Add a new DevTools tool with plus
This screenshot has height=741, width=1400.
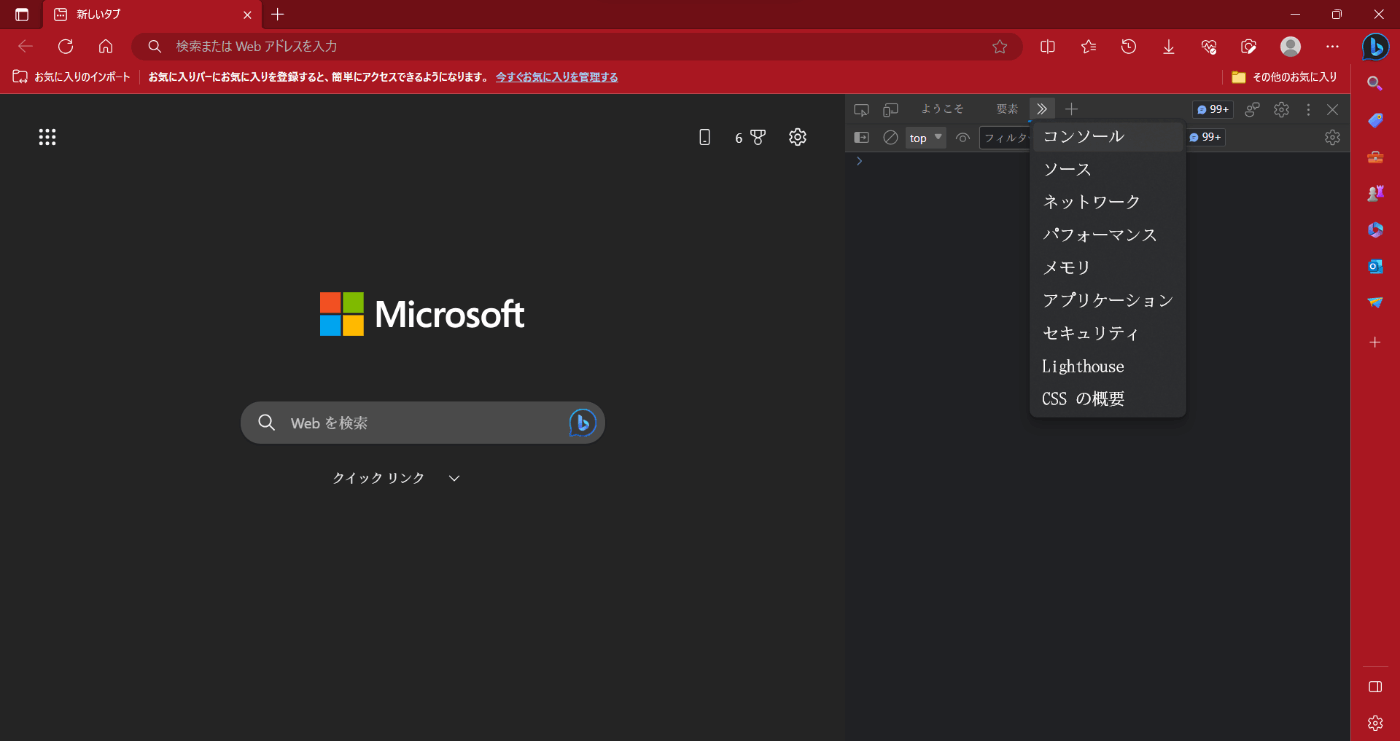click(x=1071, y=109)
